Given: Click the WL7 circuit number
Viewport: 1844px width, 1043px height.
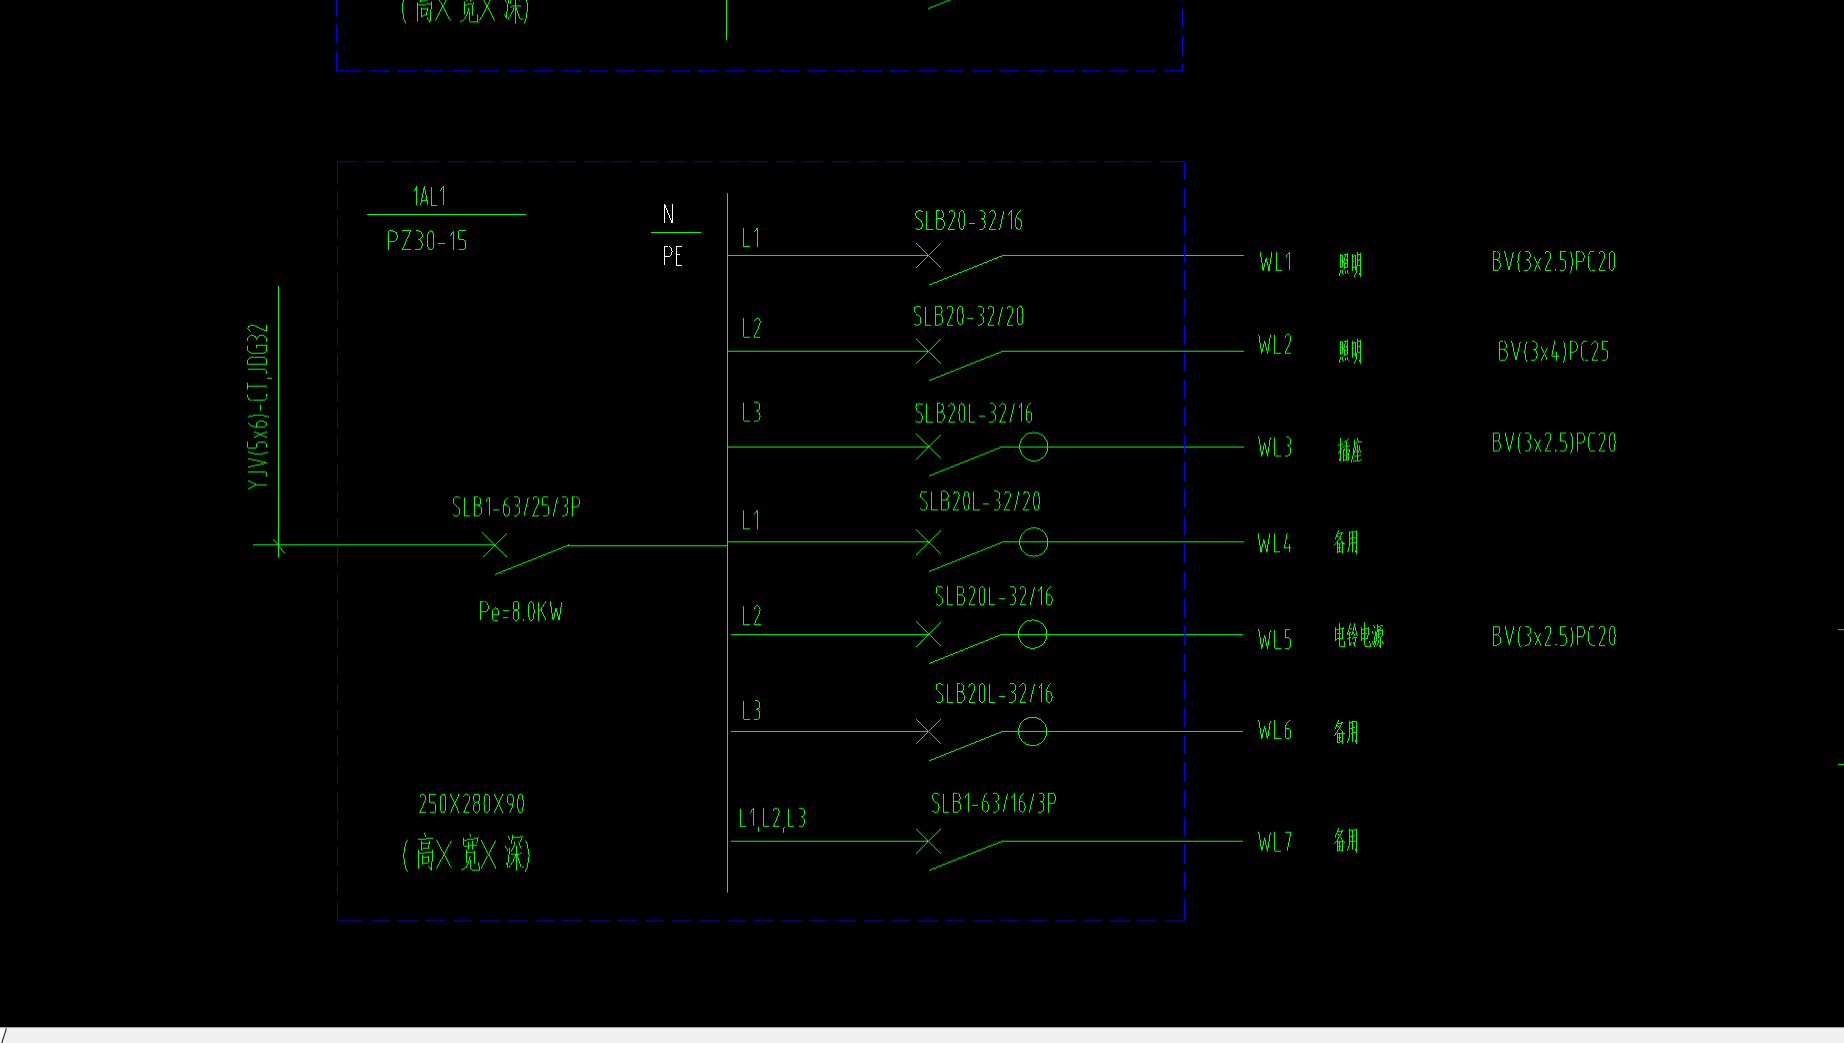Looking at the screenshot, I should [x=1275, y=842].
